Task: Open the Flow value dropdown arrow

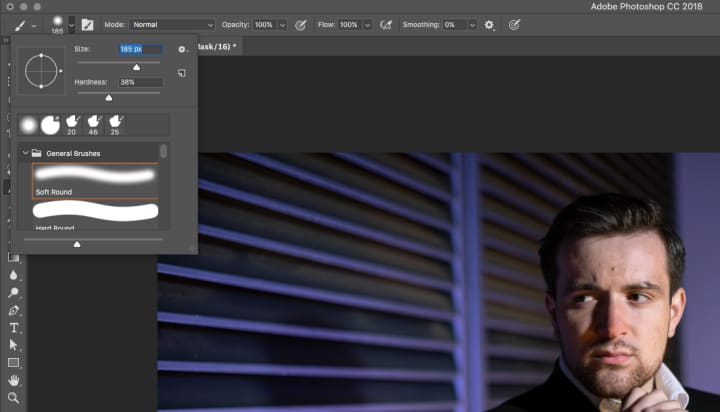Action: (x=368, y=24)
